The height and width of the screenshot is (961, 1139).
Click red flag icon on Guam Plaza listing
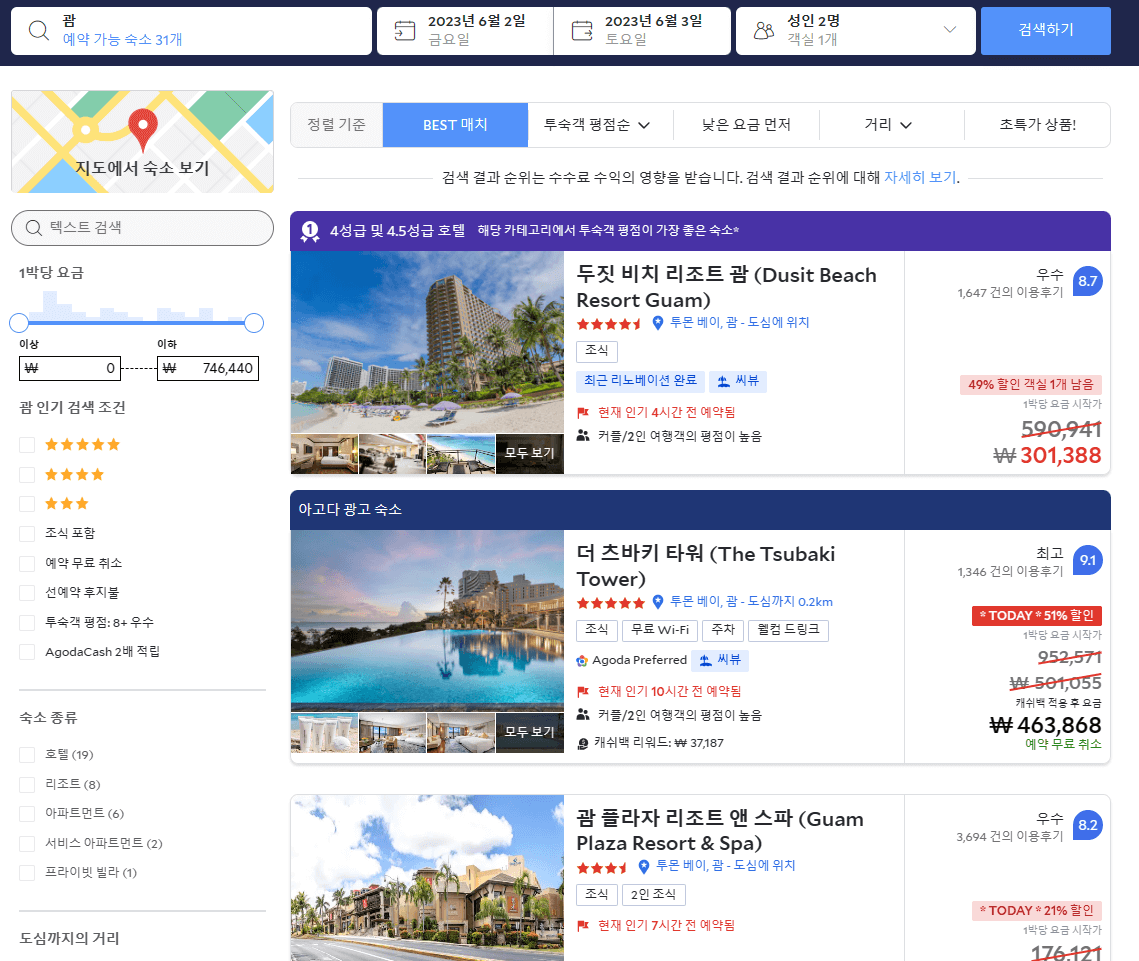[583, 925]
